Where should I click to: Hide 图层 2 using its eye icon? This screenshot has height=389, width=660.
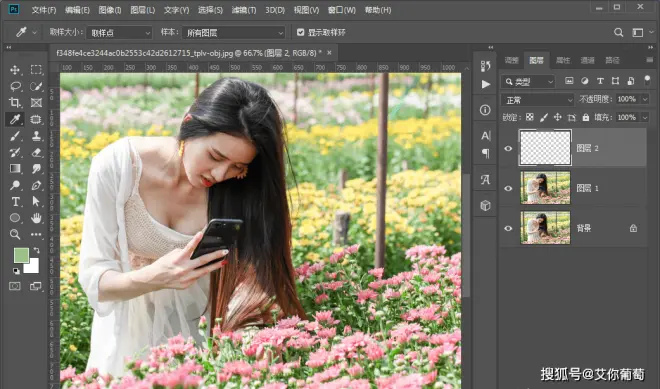click(508, 148)
